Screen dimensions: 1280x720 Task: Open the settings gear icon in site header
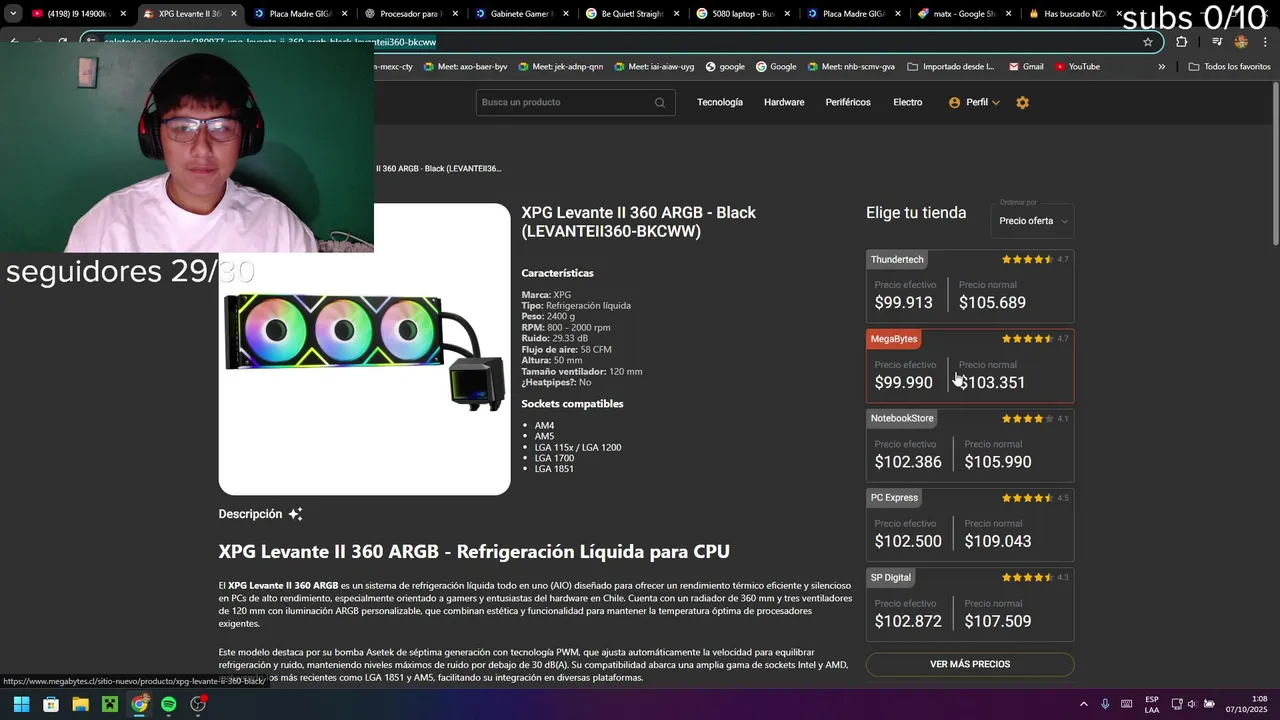click(x=1022, y=102)
